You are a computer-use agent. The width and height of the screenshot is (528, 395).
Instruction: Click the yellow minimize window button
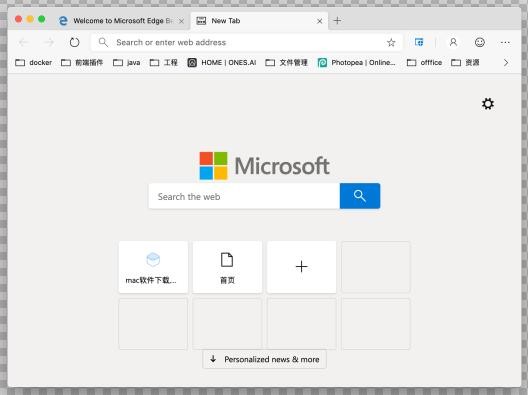30,19
